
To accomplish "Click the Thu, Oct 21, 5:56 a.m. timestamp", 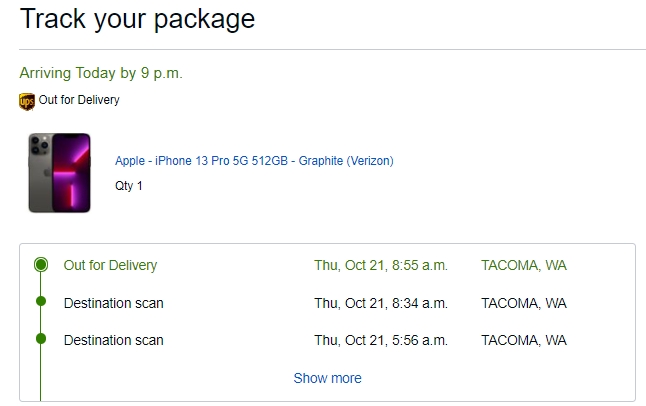I will pos(381,340).
